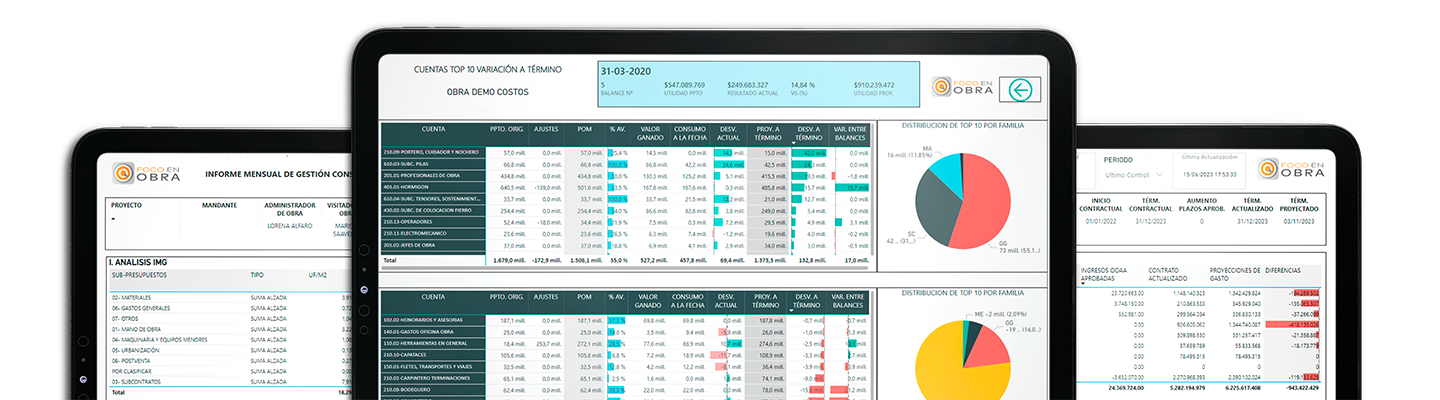This screenshot has width=1440, height=400.
Task: Click the 14,84 % VG value
Action: pyautogui.click(x=803, y=85)
